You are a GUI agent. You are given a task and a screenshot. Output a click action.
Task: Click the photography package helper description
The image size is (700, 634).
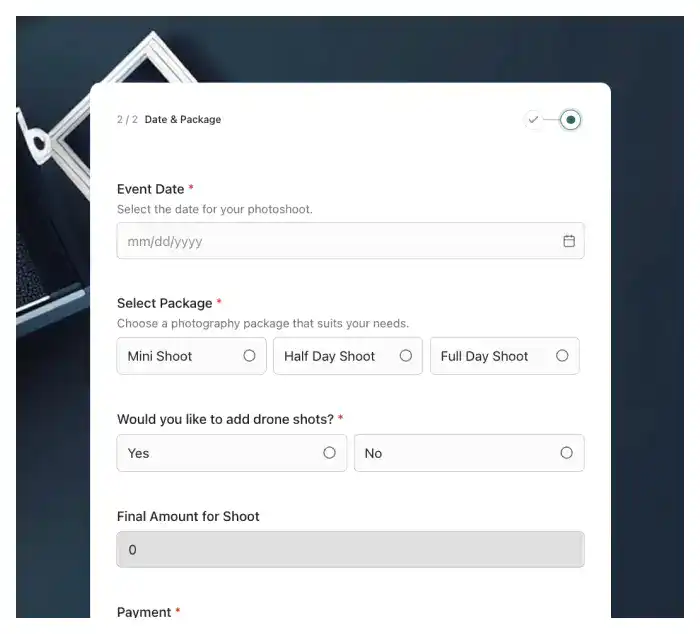click(263, 323)
